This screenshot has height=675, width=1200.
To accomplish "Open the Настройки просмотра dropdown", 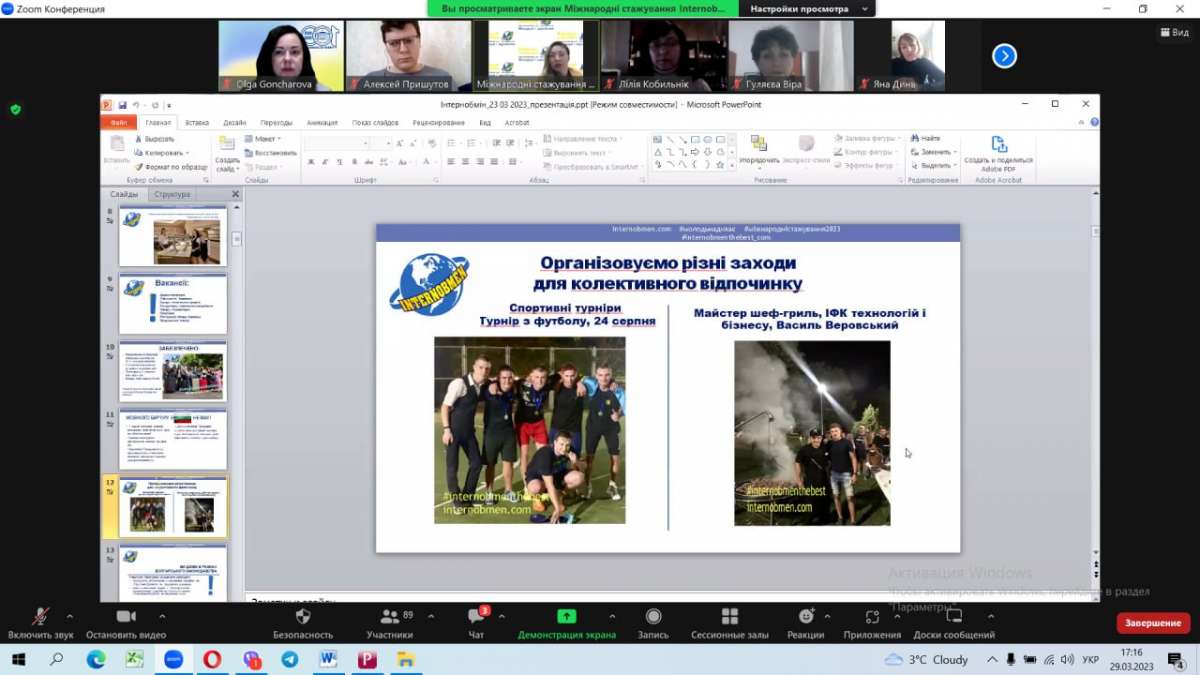I will coord(806,9).
